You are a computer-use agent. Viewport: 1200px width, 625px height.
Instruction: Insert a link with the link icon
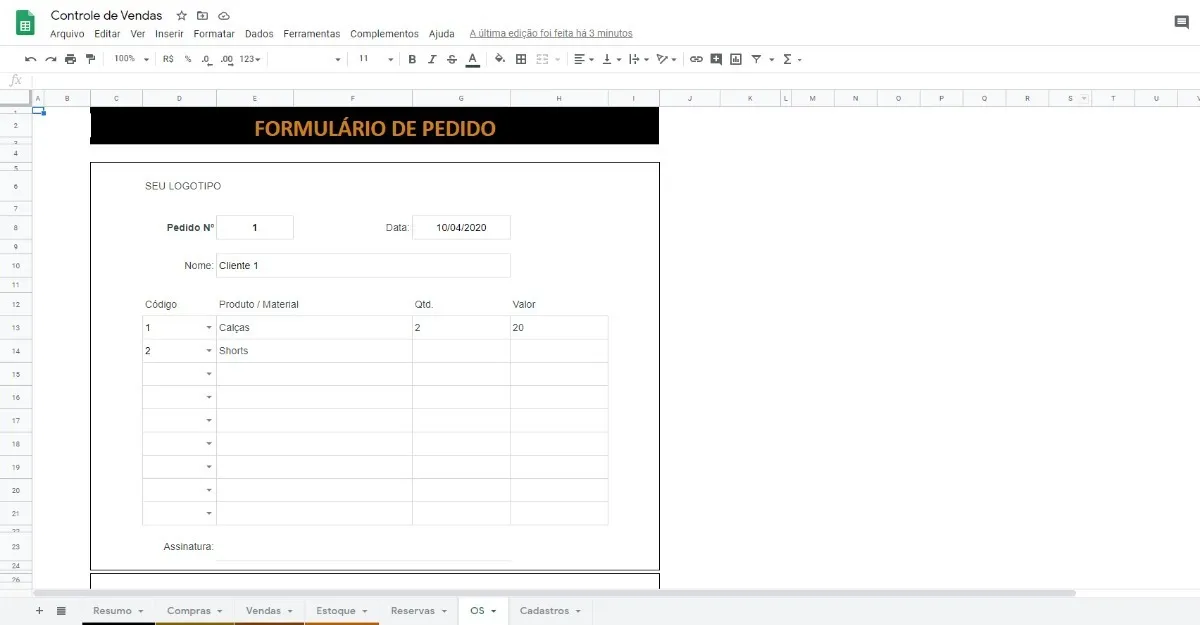coord(696,59)
